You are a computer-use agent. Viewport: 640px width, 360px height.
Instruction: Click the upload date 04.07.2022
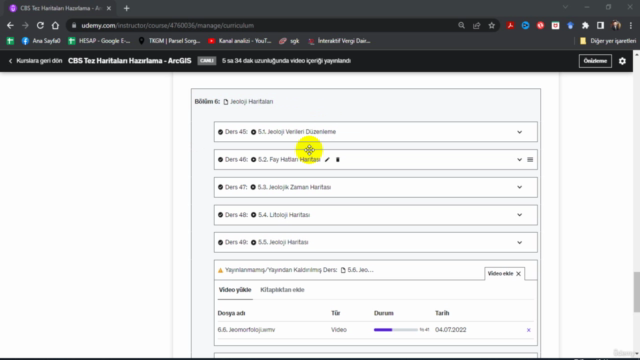(x=450, y=330)
